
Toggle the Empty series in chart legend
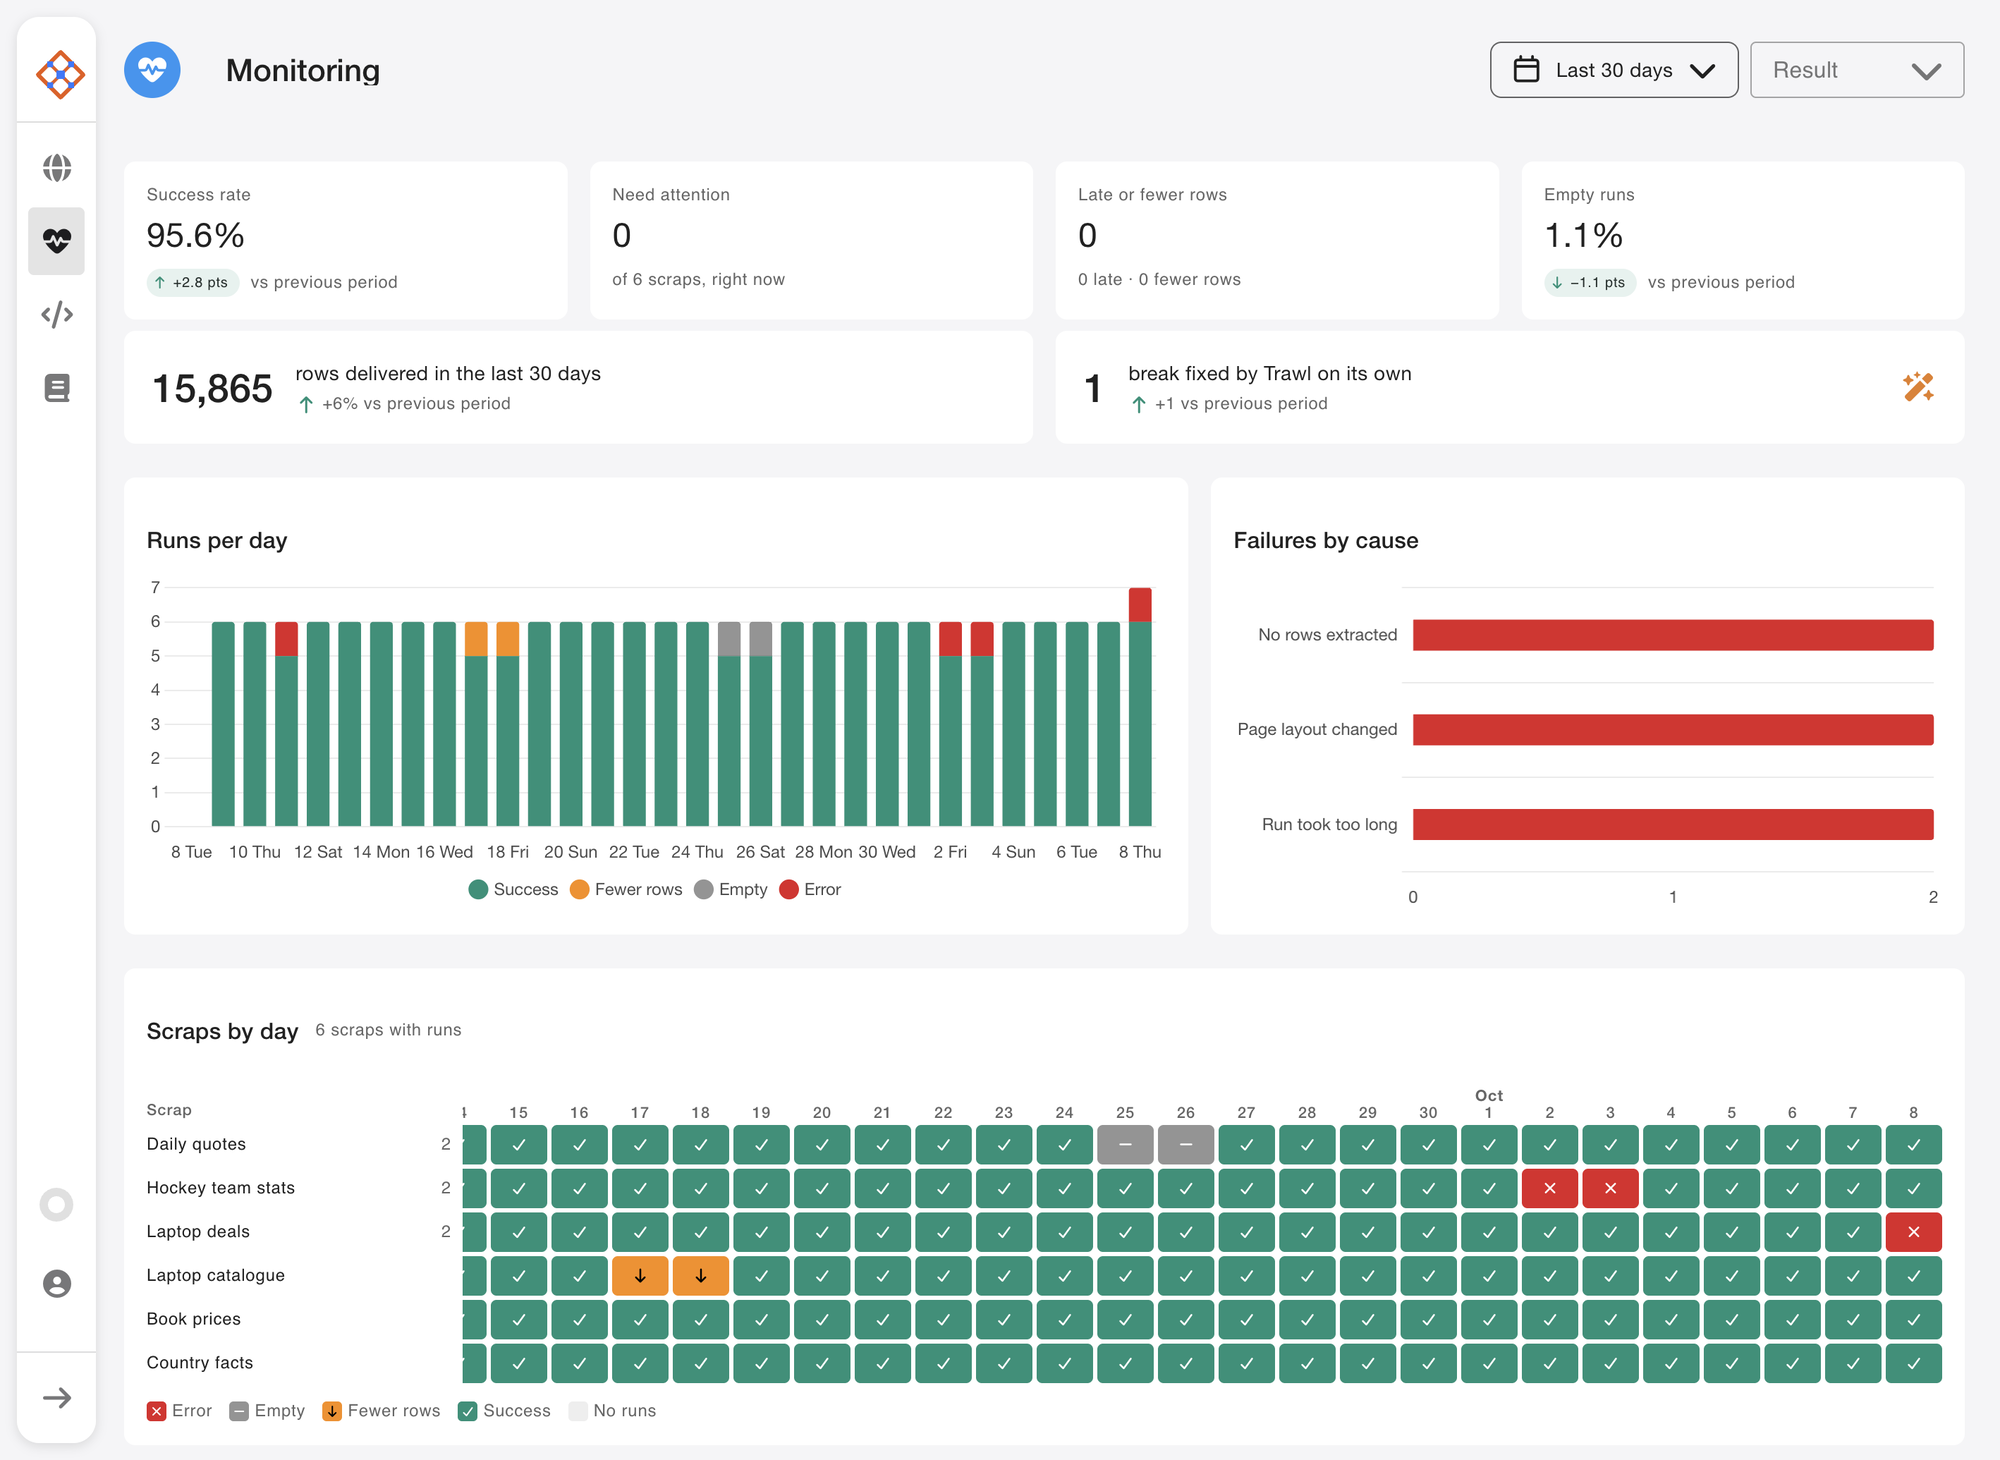pyautogui.click(x=731, y=889)
